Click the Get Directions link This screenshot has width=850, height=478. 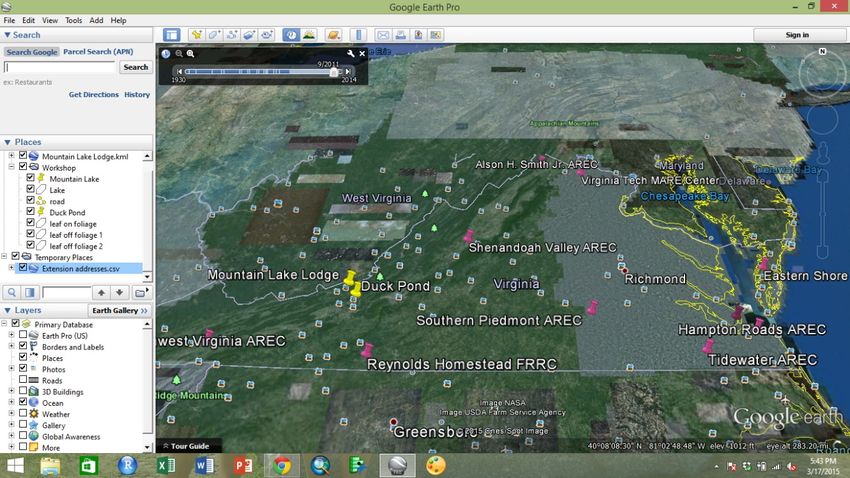(x=94, y=94)
